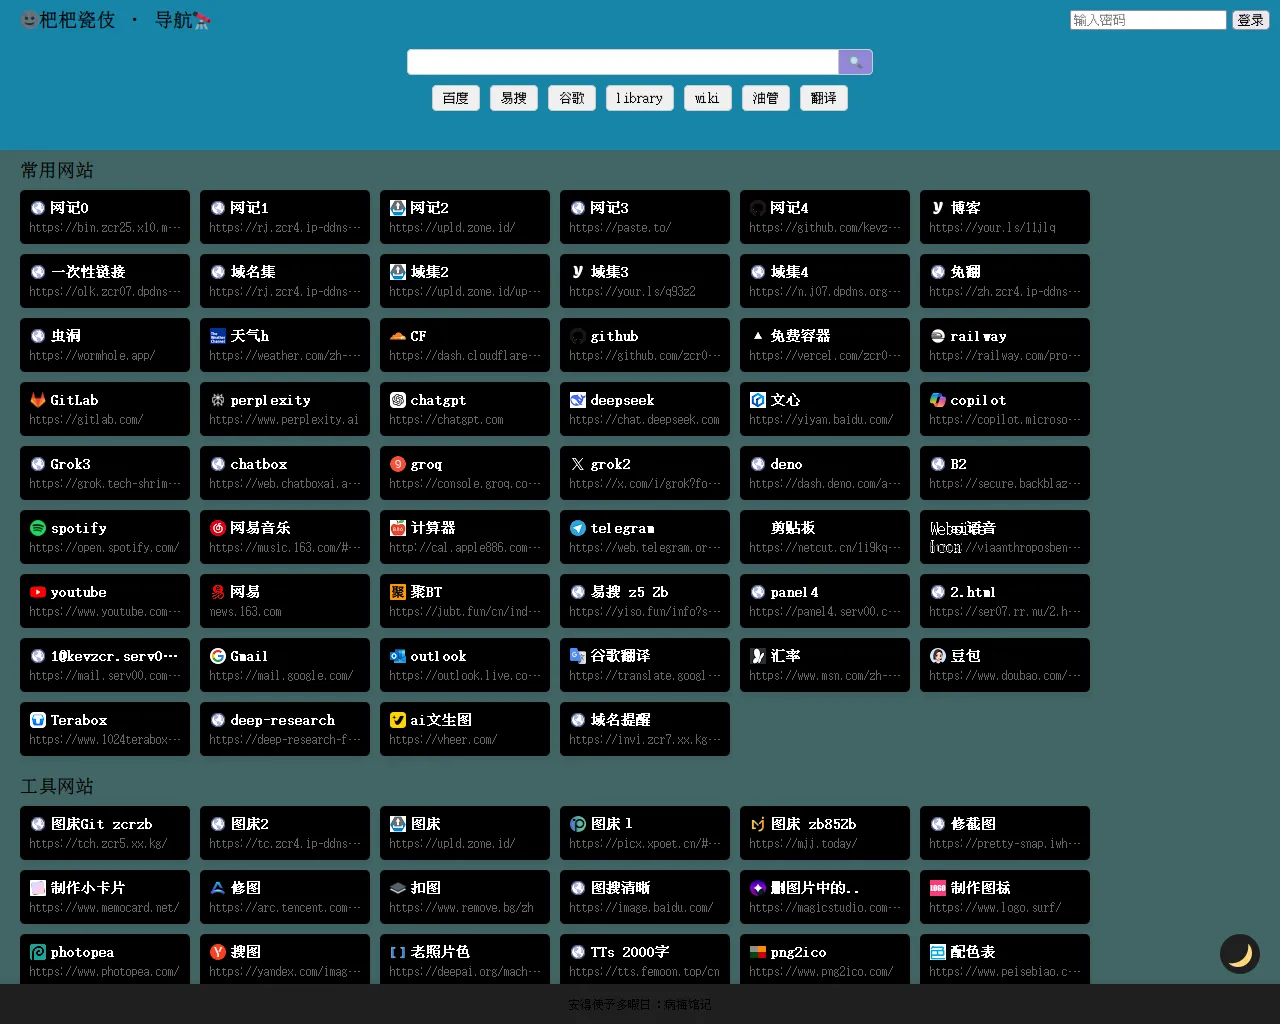The image size is (1280, 1024).
Task: Click the png2ico icon
Action: tap(758, 952)
